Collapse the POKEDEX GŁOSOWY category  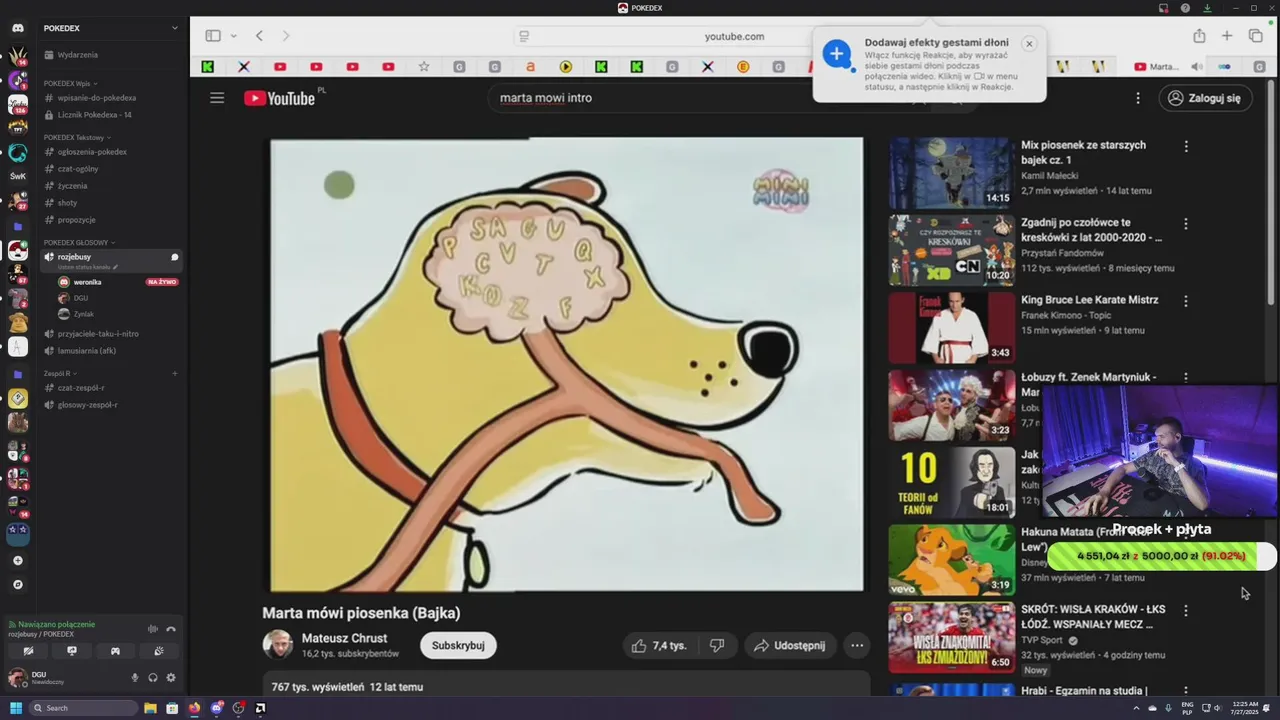[x=80, y=242]
